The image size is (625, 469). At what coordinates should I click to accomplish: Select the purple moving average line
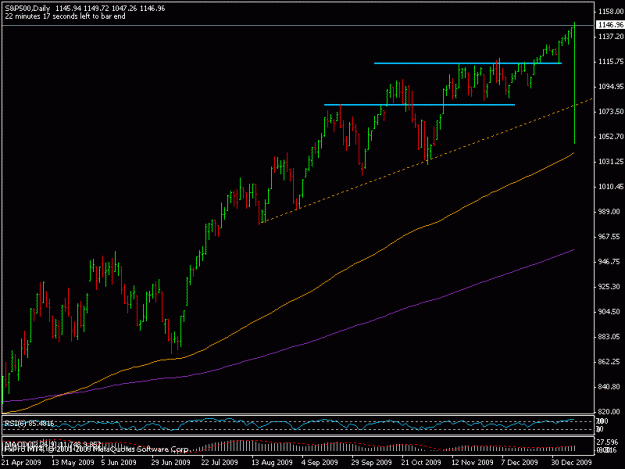point(288,346)
